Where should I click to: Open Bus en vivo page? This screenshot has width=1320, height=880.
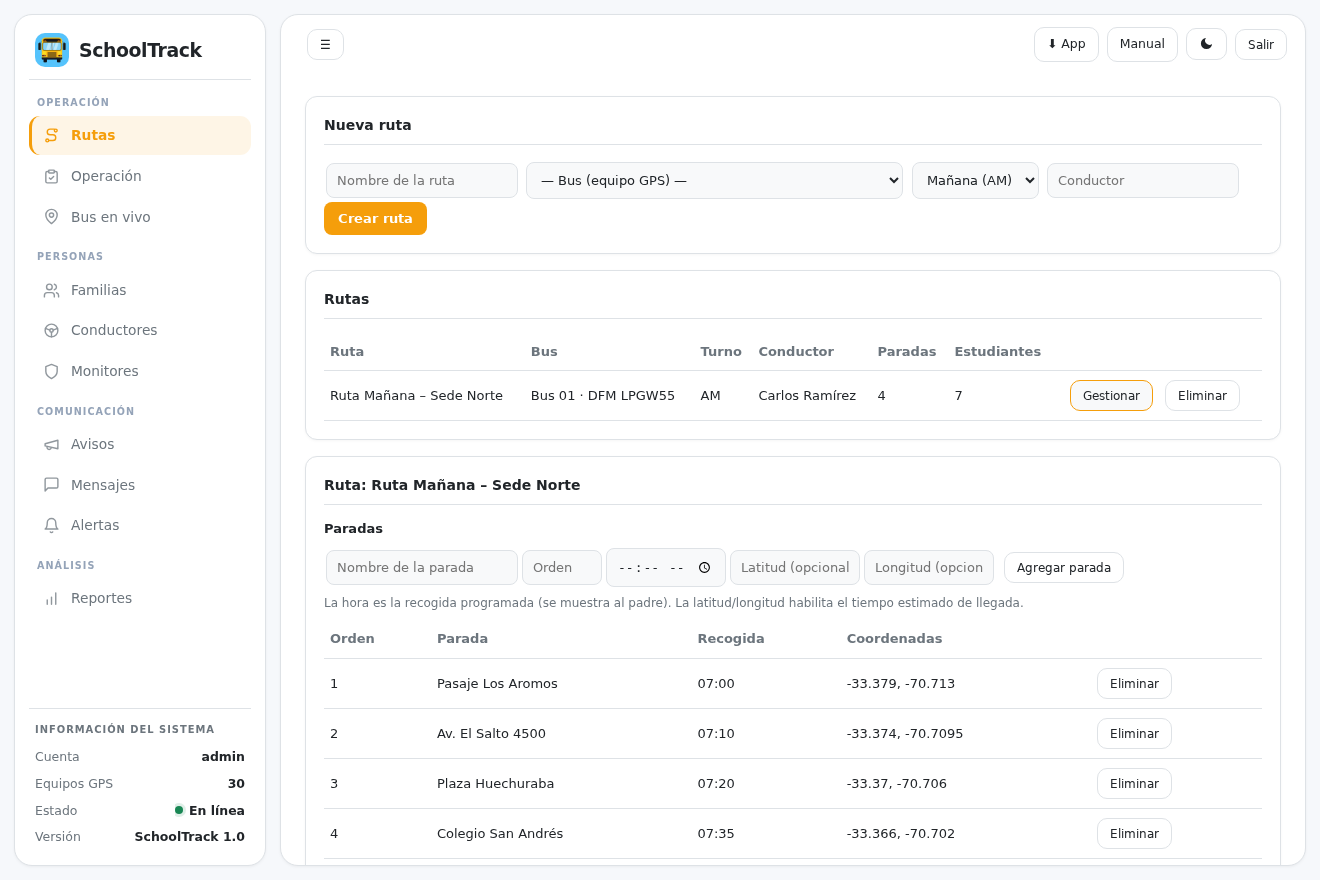tap(140, 217)
